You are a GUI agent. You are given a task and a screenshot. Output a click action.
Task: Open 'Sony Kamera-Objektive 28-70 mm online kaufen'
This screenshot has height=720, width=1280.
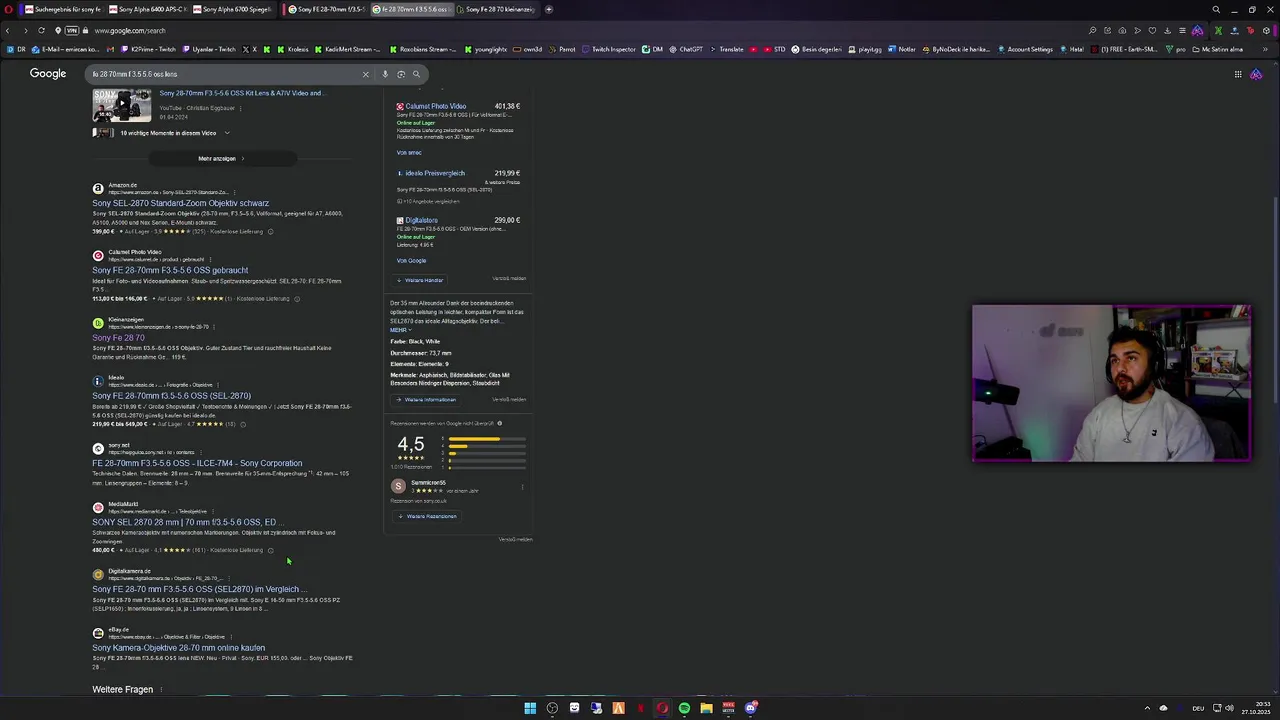point(178,648)
